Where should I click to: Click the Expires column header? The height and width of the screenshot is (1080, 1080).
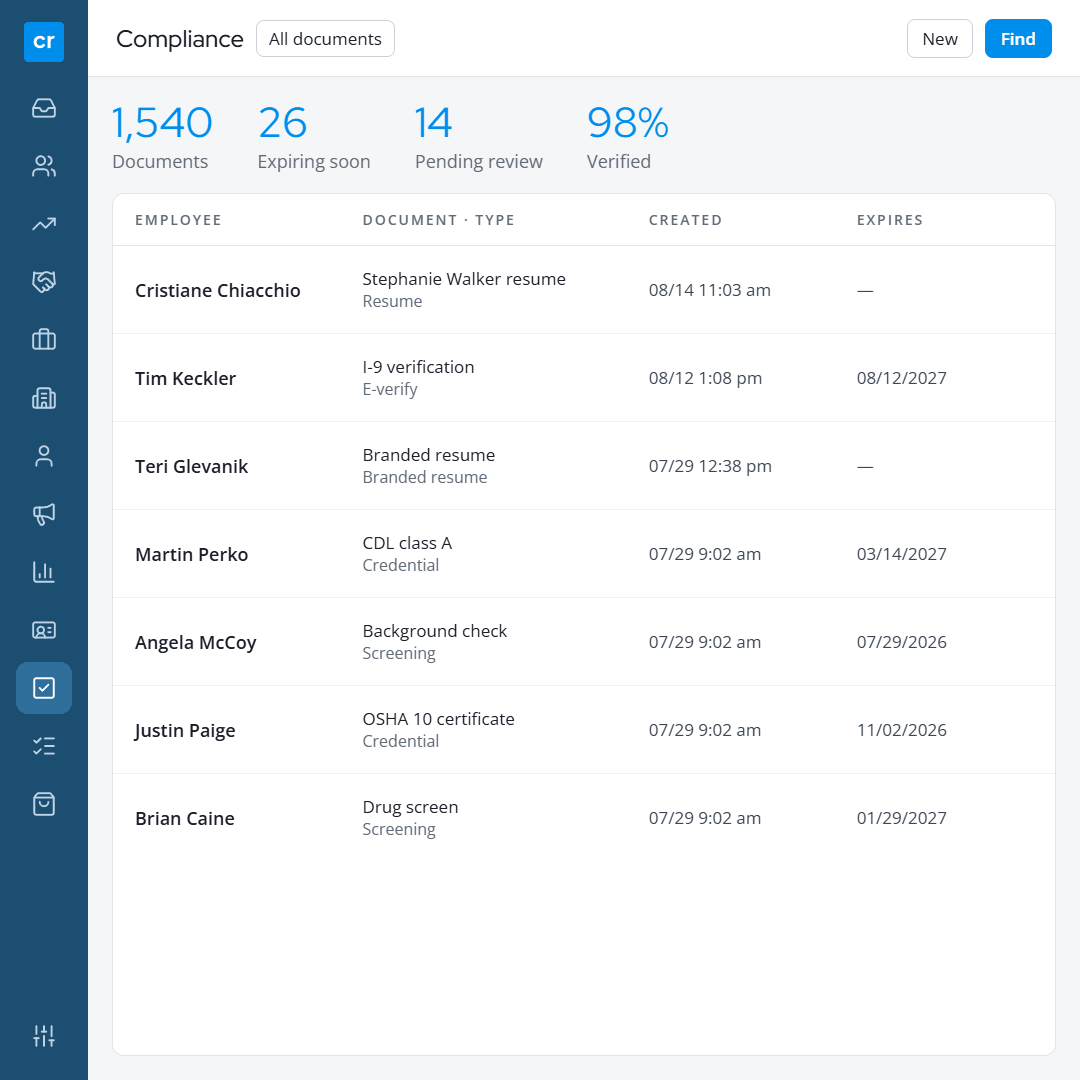tap(889, 220)
